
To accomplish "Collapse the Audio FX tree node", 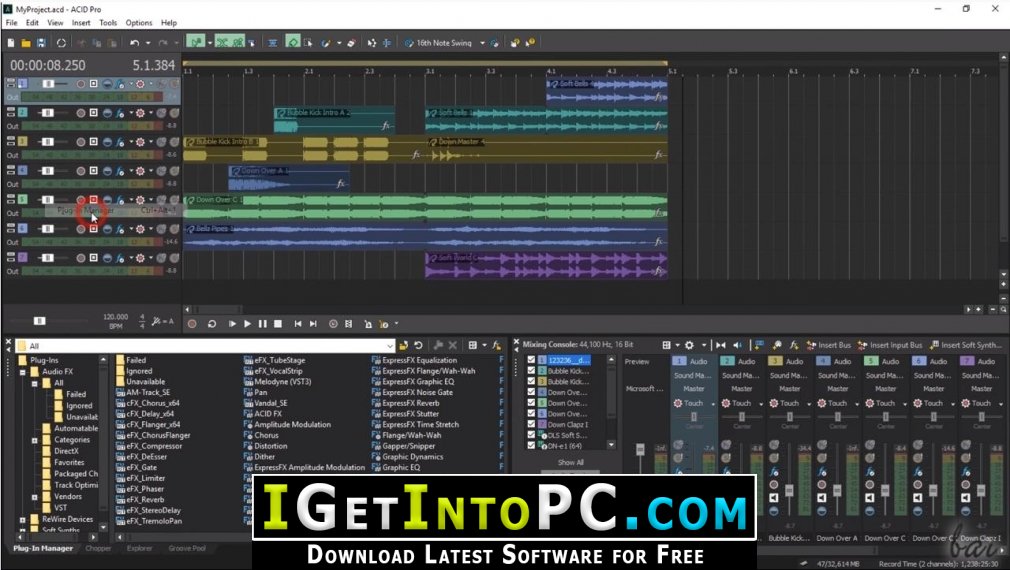I will [x=23, y=372].
